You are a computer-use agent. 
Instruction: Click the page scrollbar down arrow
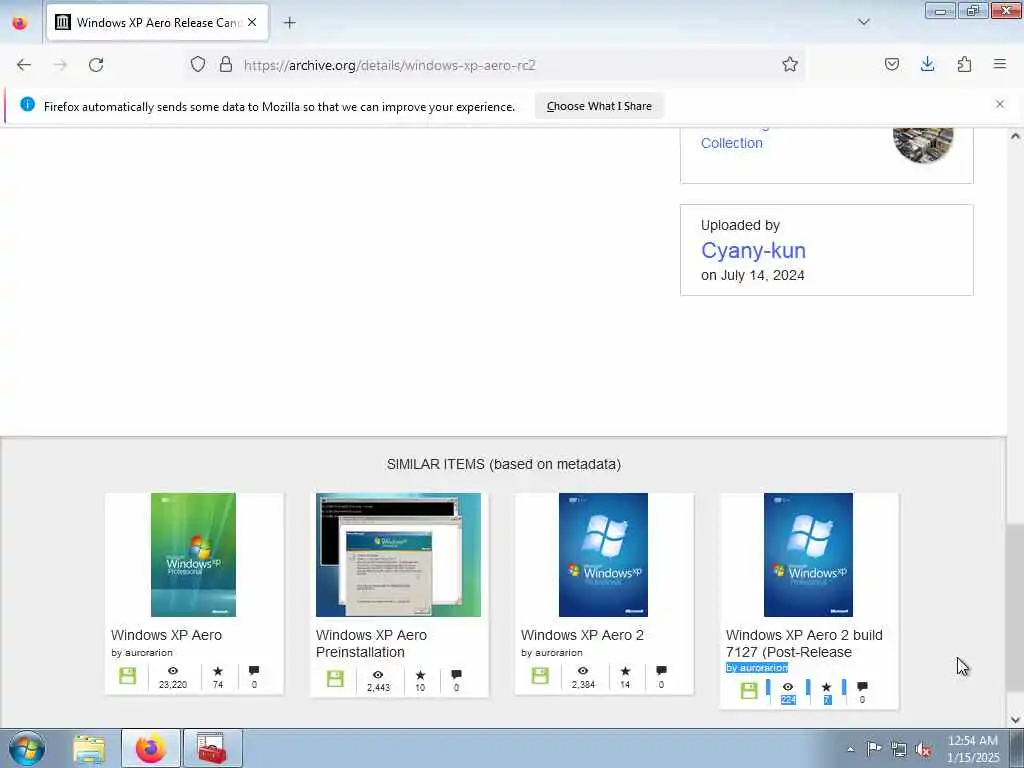tap(1015, 720)
